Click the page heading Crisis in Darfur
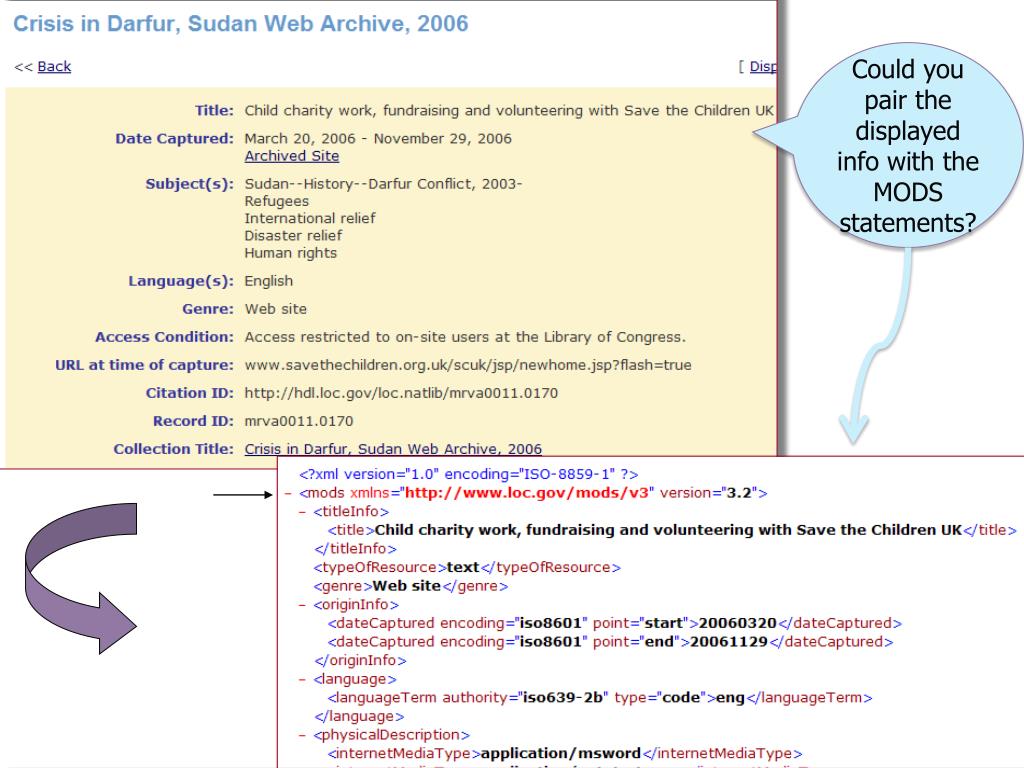 [x=241, y=24]
